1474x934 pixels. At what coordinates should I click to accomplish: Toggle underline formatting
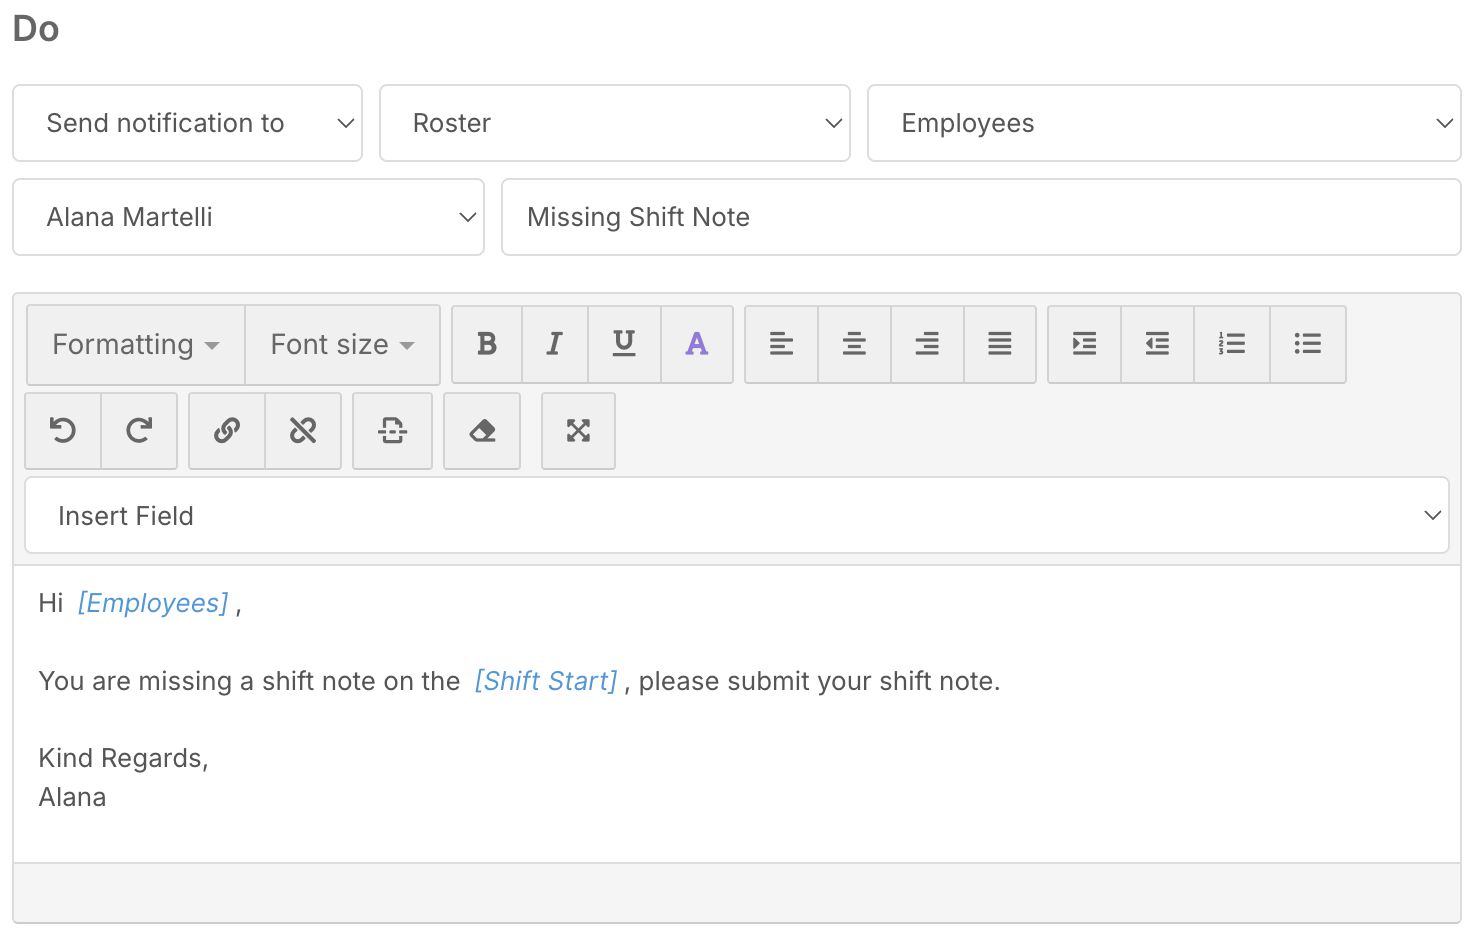click(x=624, y=344)
